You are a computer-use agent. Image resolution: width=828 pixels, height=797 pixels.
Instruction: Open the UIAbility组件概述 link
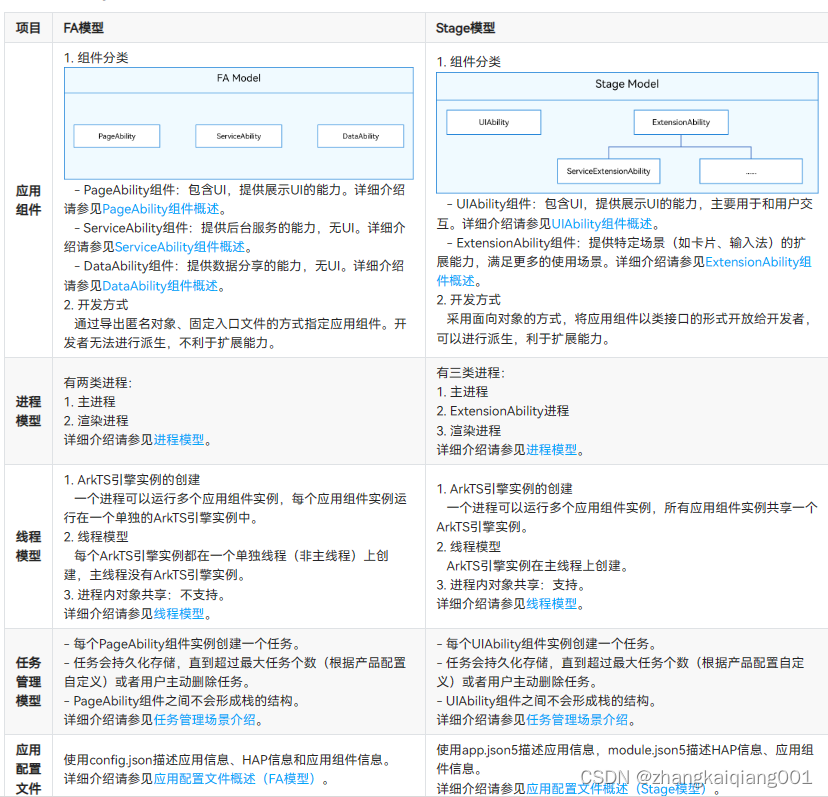(x=602, y=224)
